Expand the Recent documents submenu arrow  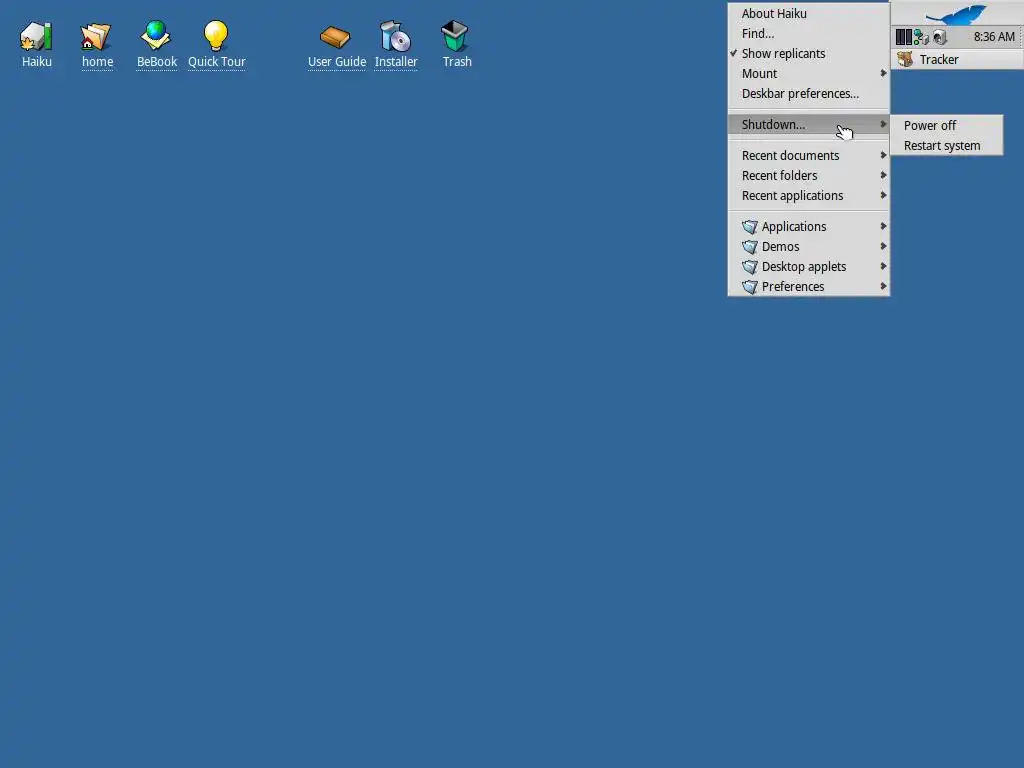(883, 155)
